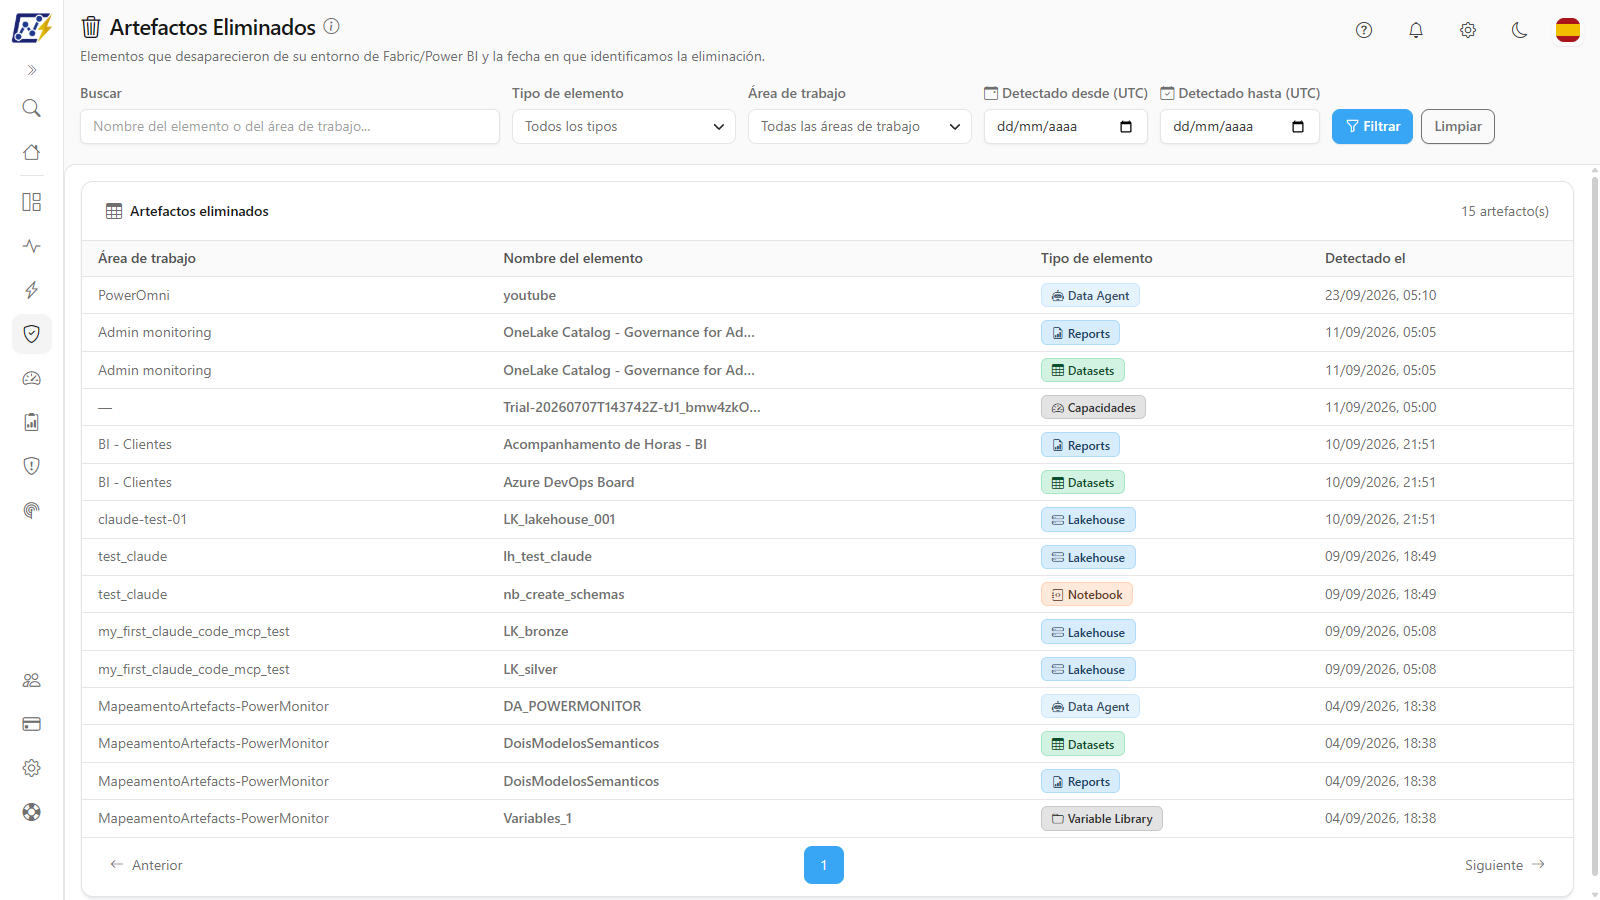Open the report clipboard icon in sidebar
Viewport: 1600px width, 900px height.
32,422
